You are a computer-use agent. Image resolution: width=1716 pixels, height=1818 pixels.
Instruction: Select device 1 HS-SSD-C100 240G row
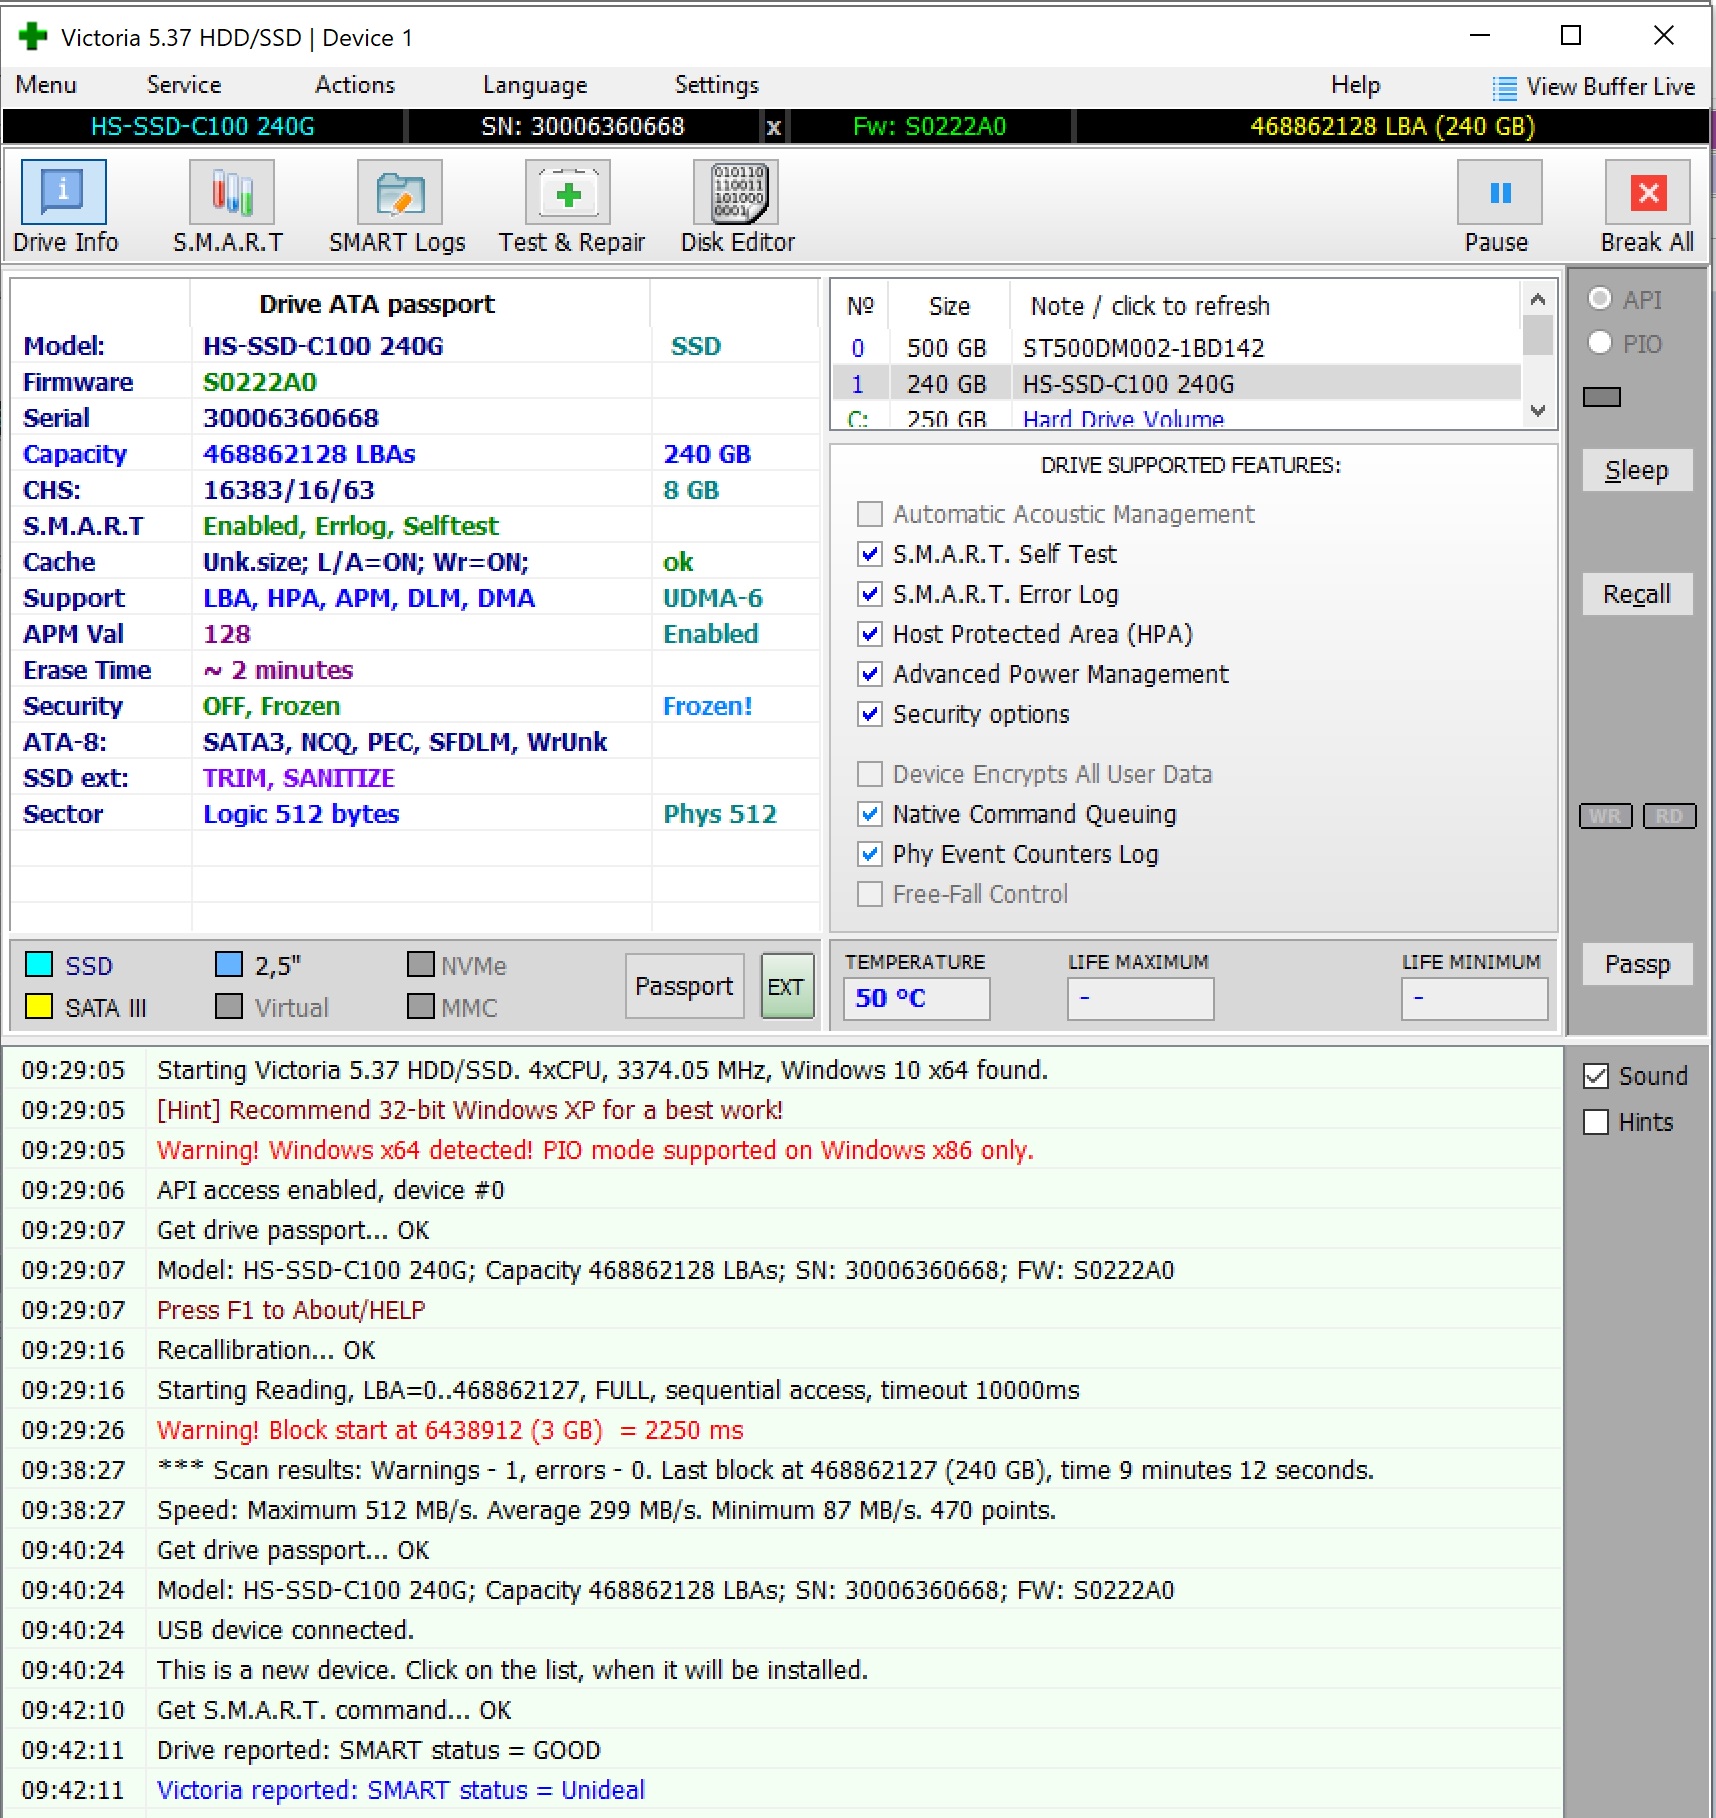pyautogui.click(x=1177, y=384)
